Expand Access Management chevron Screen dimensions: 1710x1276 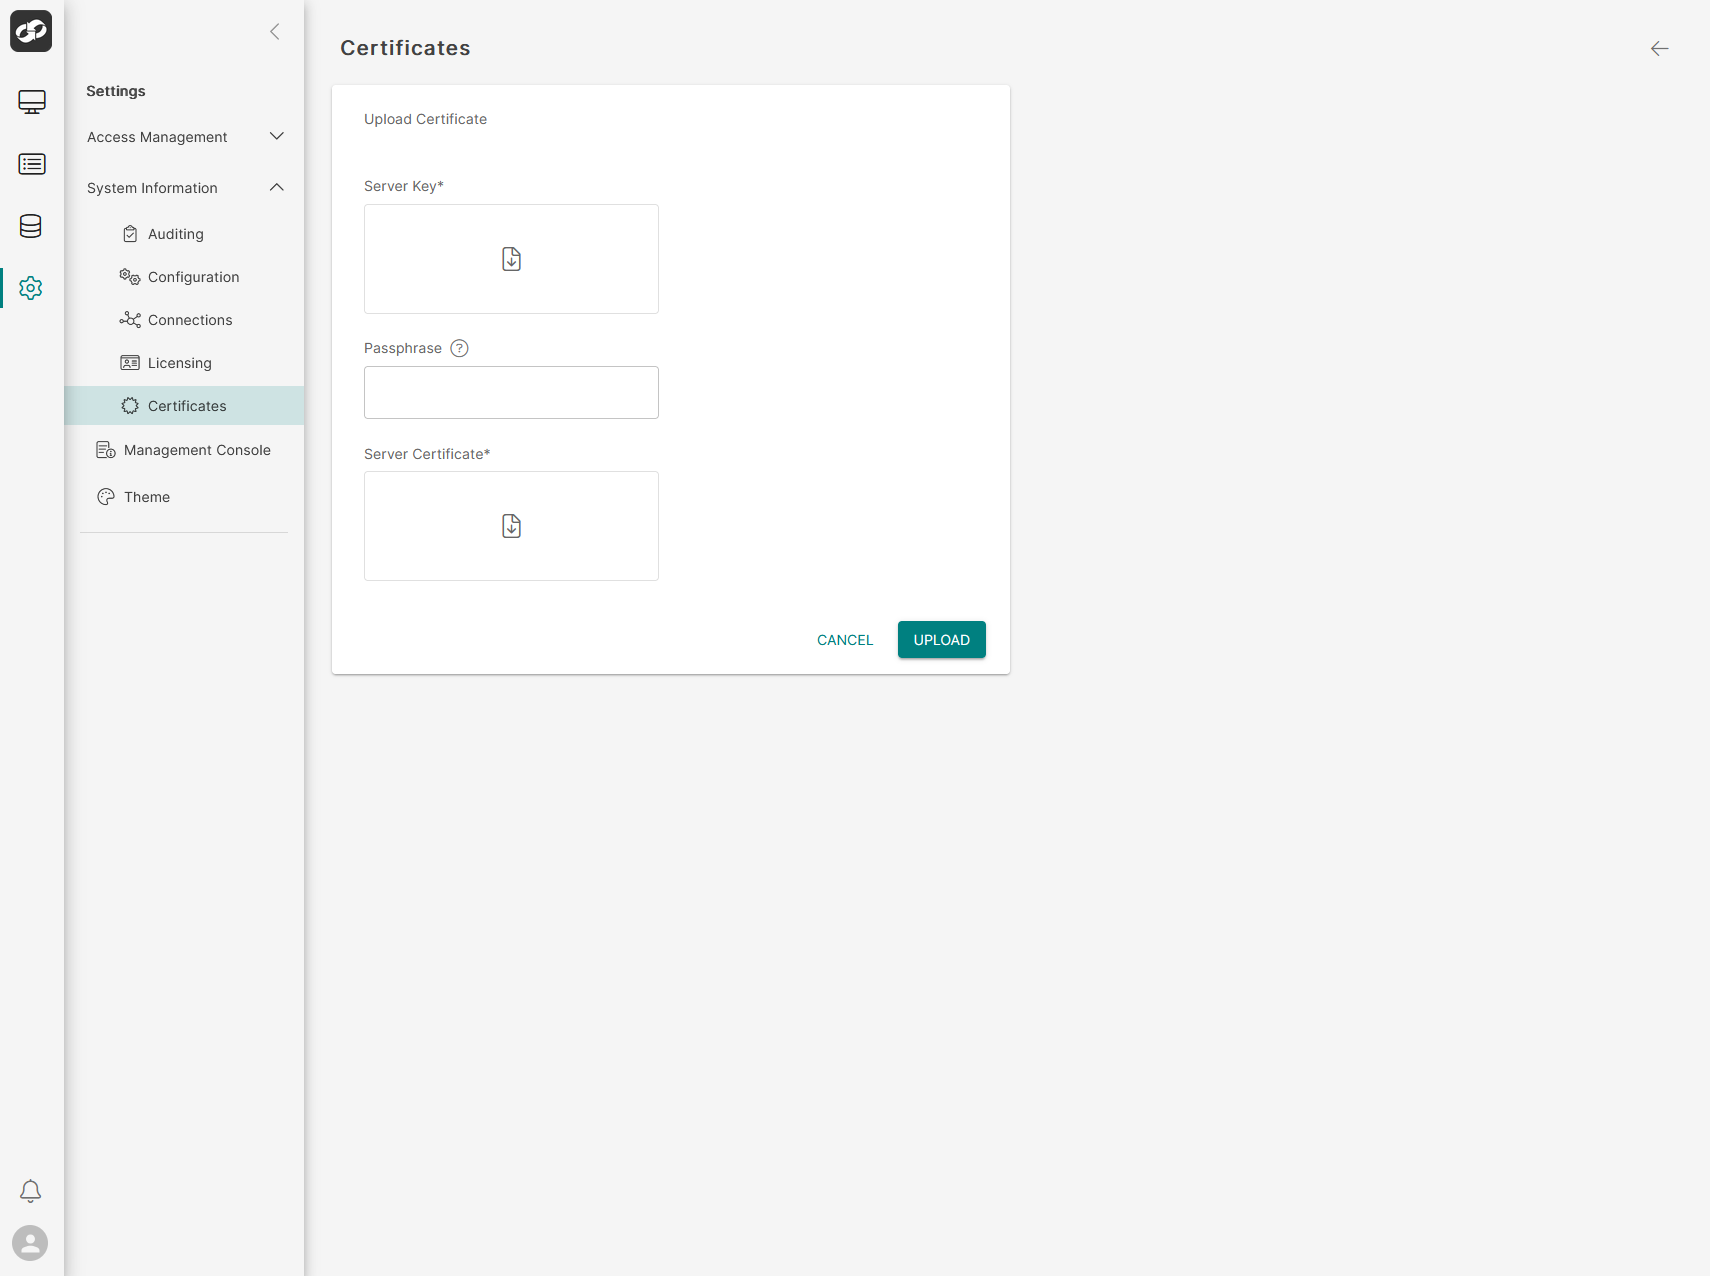coord(277,136)
